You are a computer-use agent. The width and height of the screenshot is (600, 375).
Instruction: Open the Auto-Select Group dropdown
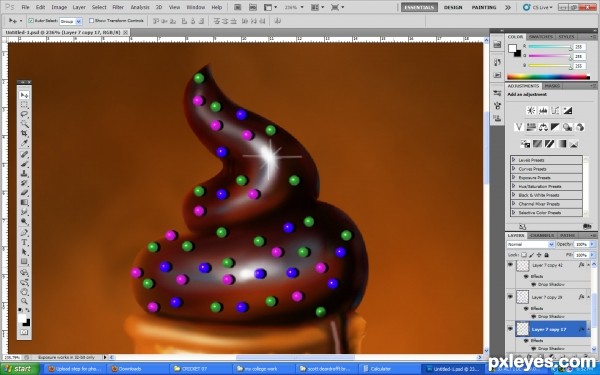click(71, 21)
